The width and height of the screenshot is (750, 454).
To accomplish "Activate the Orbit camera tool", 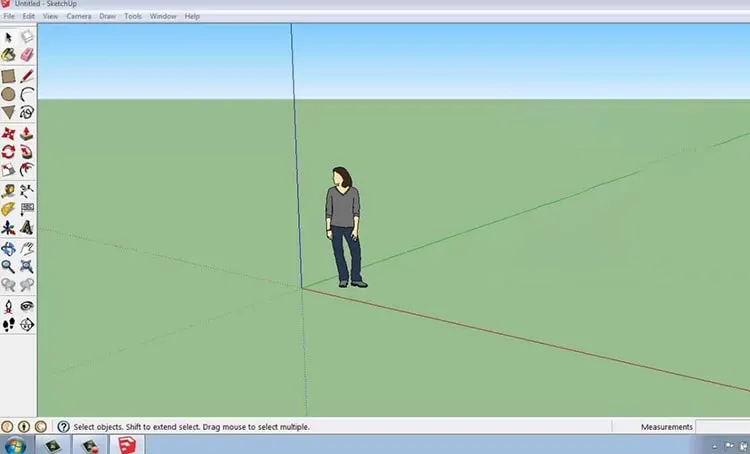I will pyautogui.click(x=8, y=249).
